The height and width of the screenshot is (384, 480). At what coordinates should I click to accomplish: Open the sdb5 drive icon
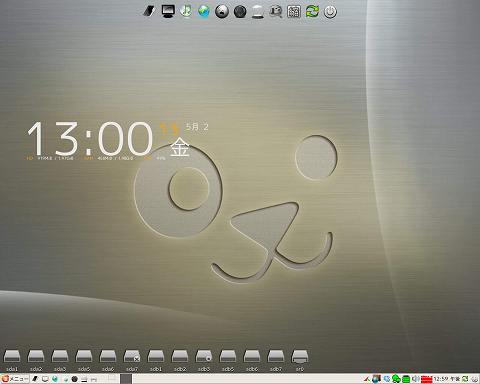point(228,357)
